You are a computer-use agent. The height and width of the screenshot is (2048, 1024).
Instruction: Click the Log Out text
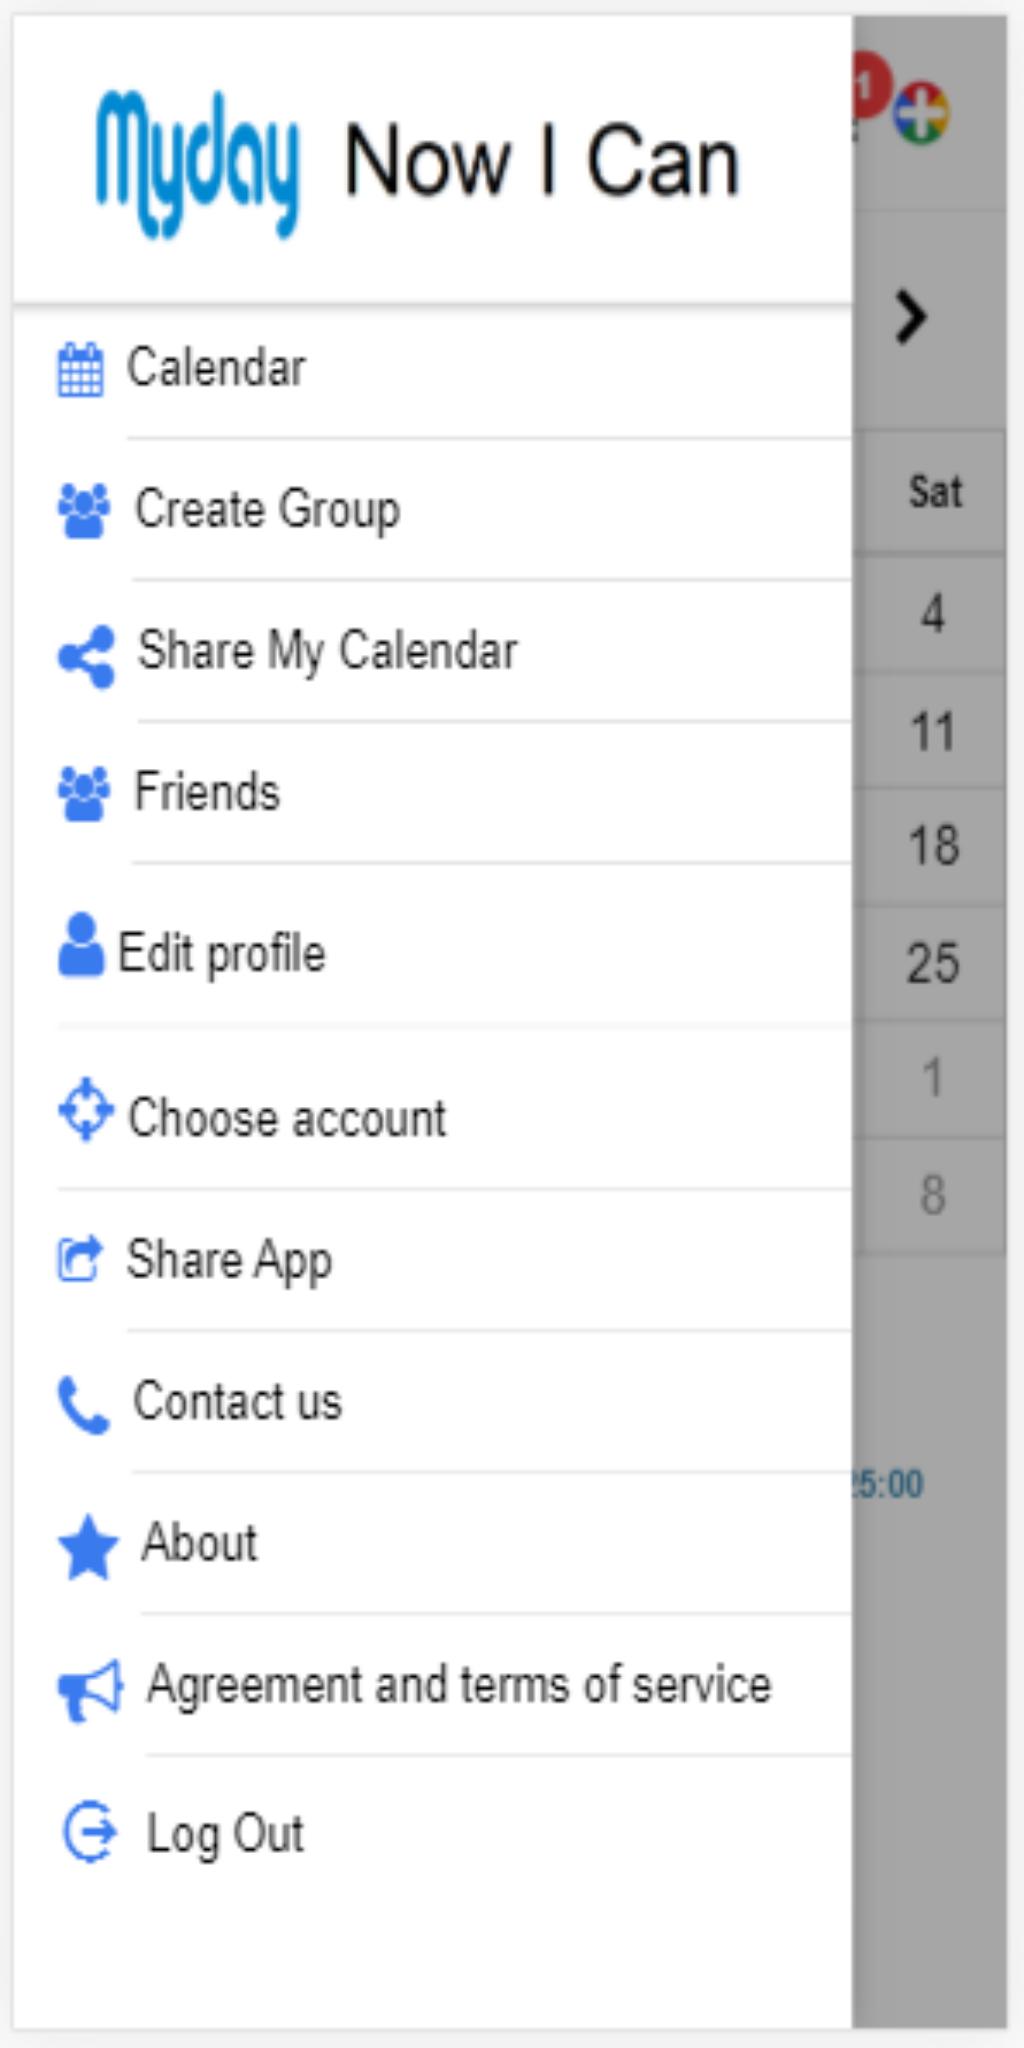point(225,1835)
